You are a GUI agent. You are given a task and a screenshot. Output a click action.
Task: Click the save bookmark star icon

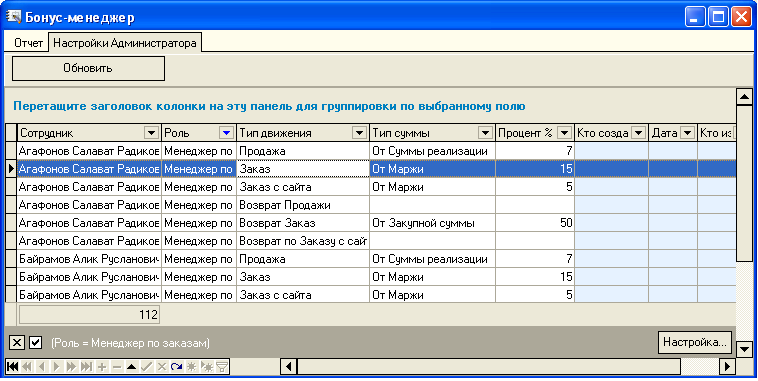pos(192,366)
